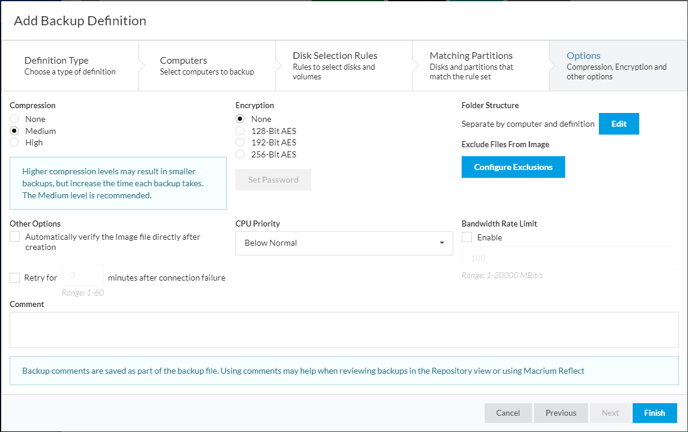Choose 128-Bit AES encryption
Screen dimensions: 688x432
240,131
